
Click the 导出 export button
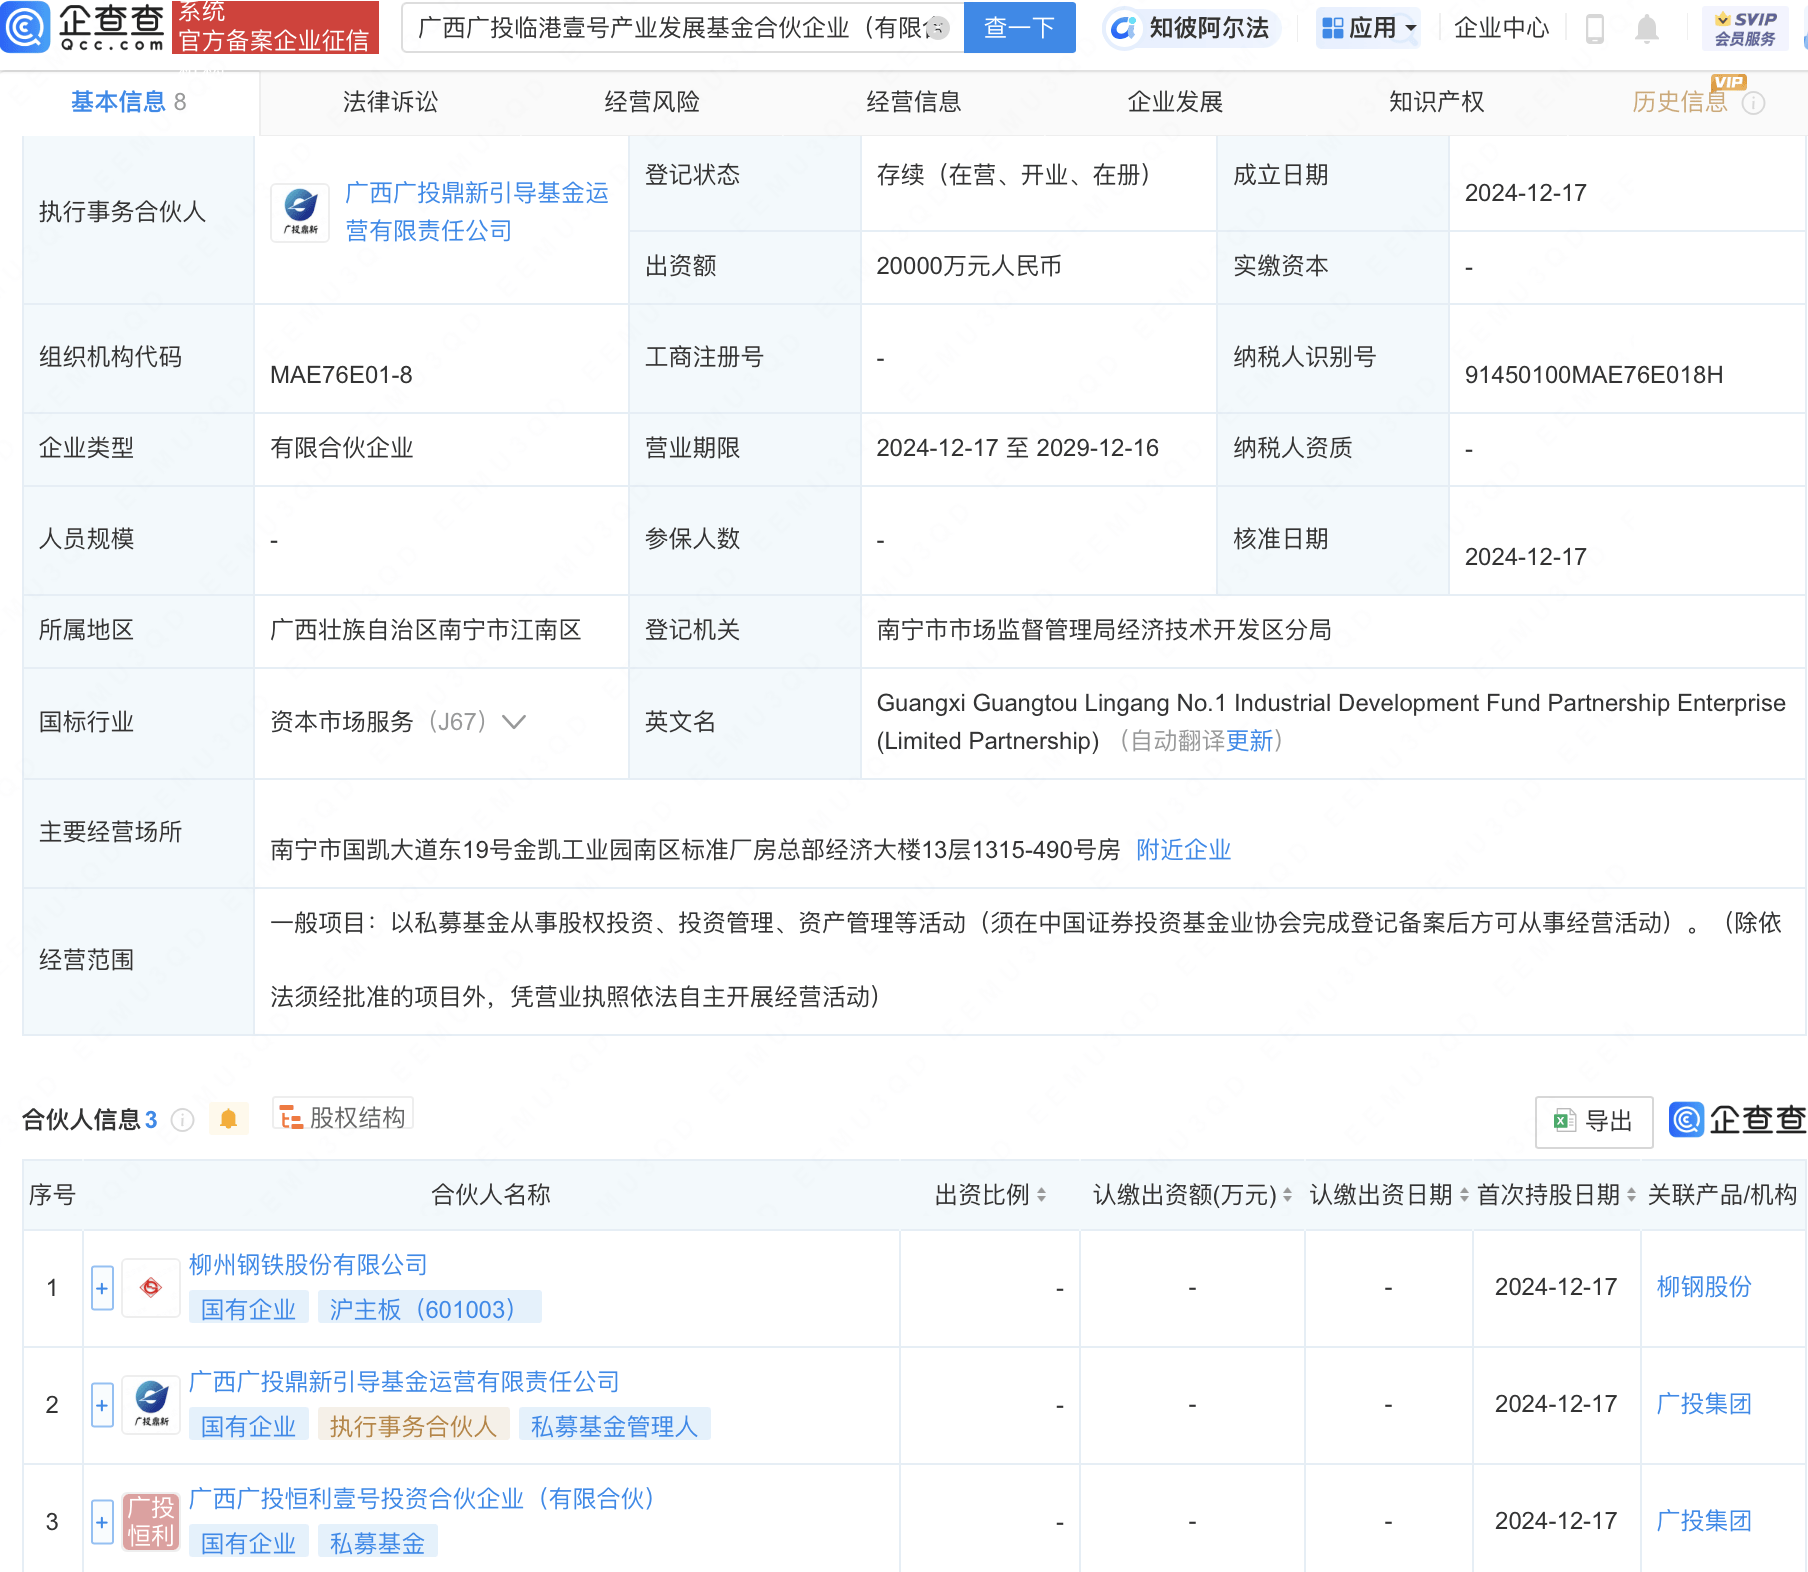(x=1593, y=1121)
